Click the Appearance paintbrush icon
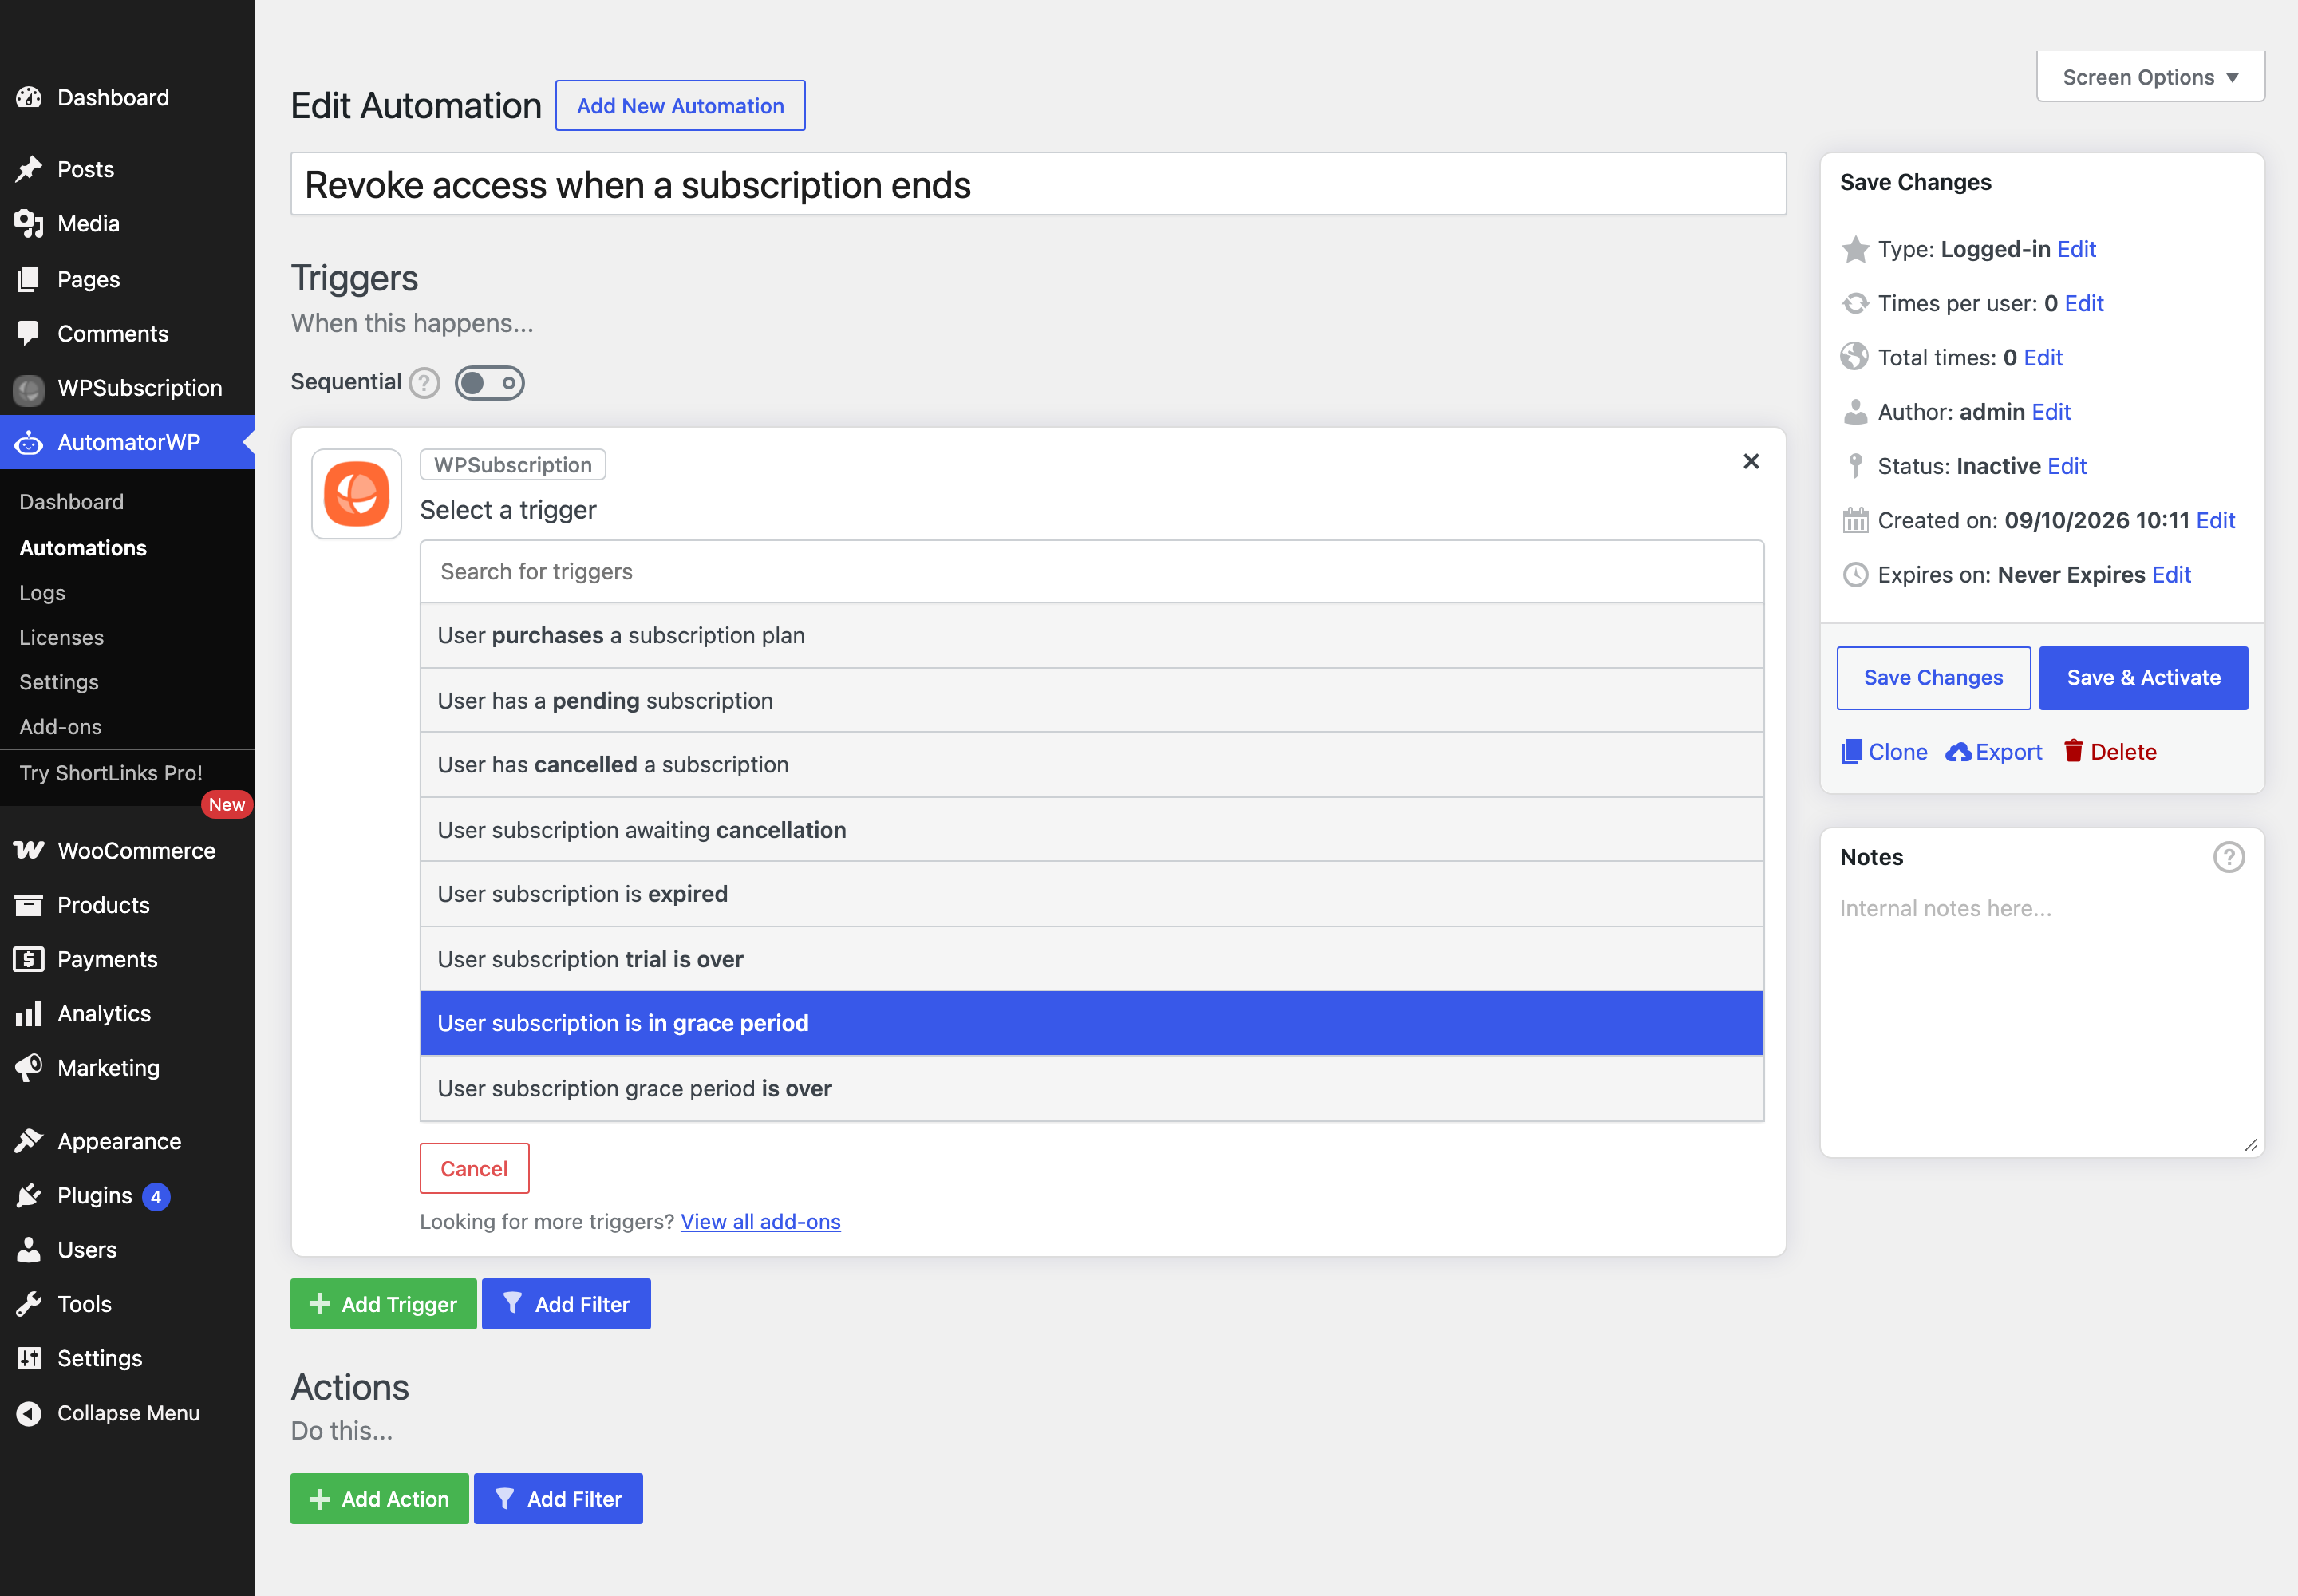2298x1596 pixels. pyautogui.click(x=29, y=1141)
